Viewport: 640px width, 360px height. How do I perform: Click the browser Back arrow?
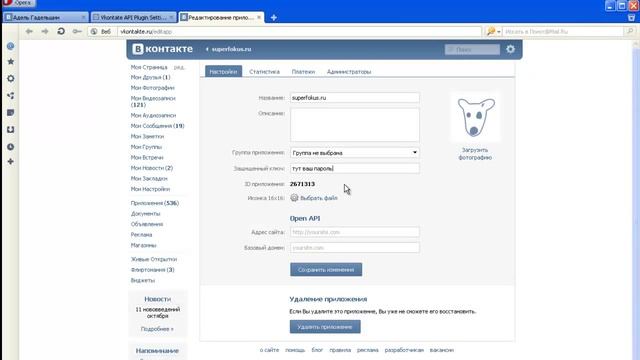pyautogui.click(x=29, y=31)
